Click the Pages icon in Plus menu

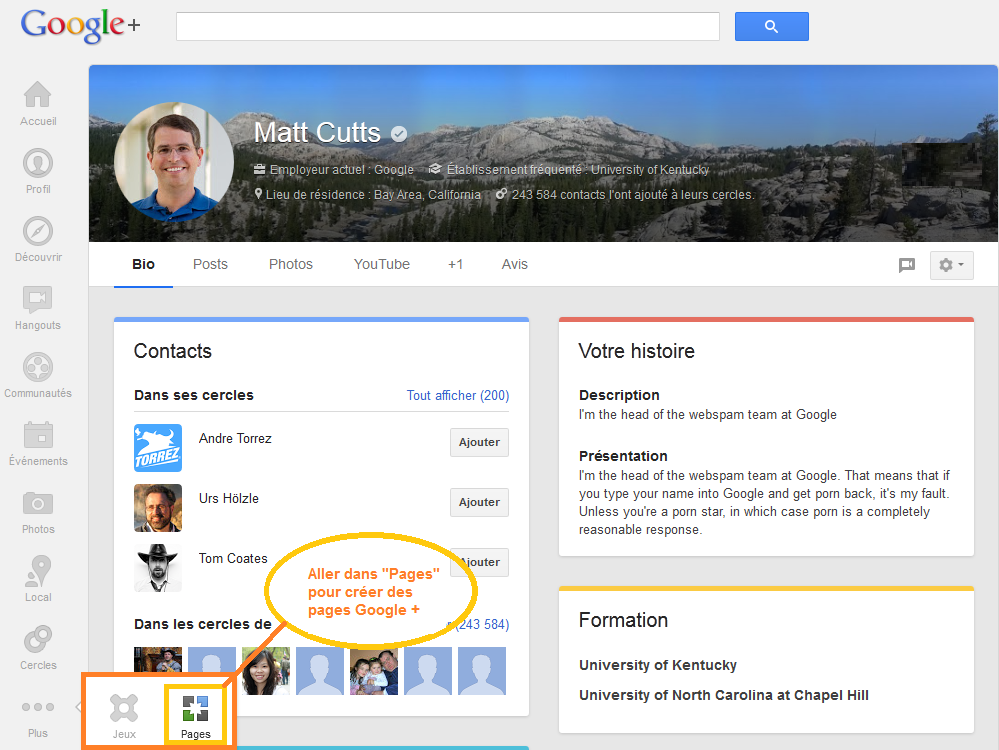click(195, 711)
